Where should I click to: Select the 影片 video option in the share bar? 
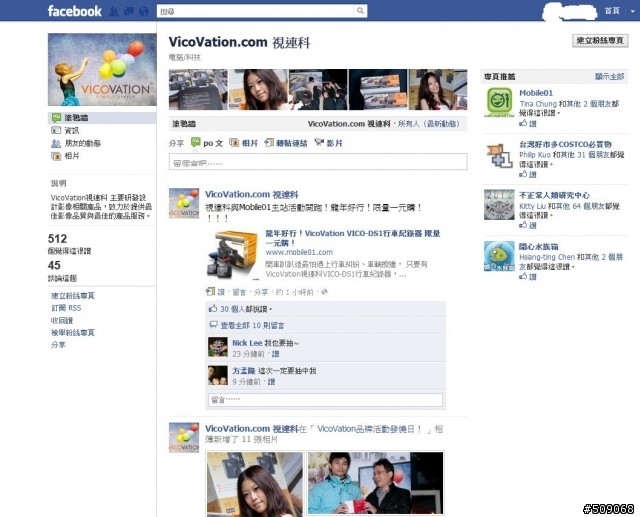click(334, 143)
